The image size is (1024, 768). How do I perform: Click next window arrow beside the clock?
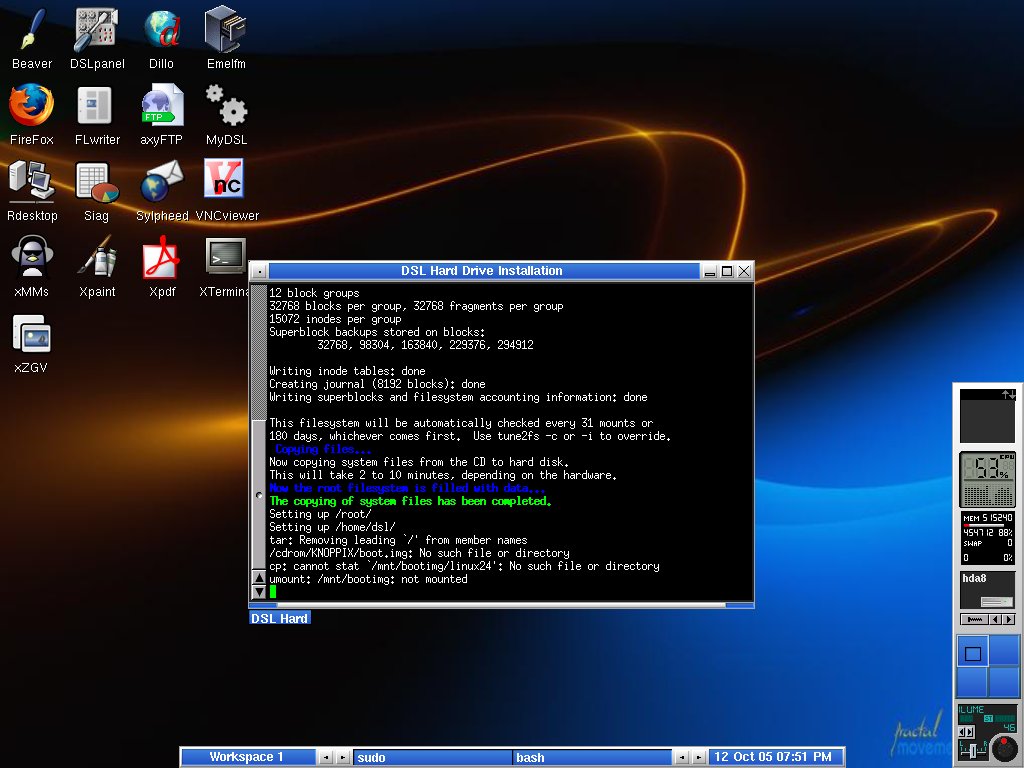coord(698,758)
